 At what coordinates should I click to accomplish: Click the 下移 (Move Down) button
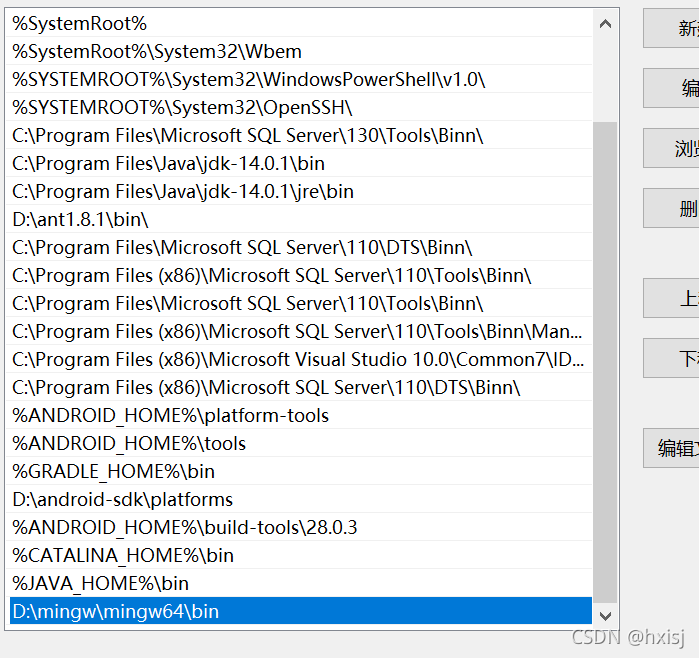671,358
